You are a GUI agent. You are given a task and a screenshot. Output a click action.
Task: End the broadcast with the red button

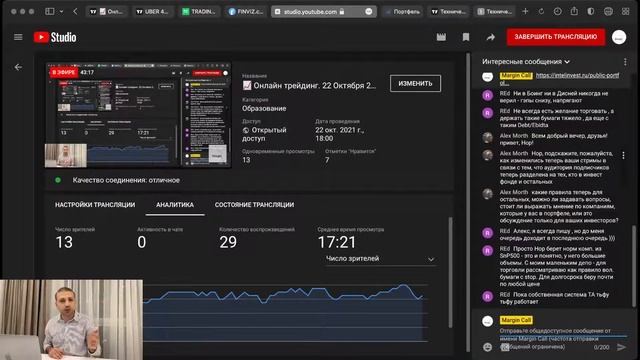(556, 37)
